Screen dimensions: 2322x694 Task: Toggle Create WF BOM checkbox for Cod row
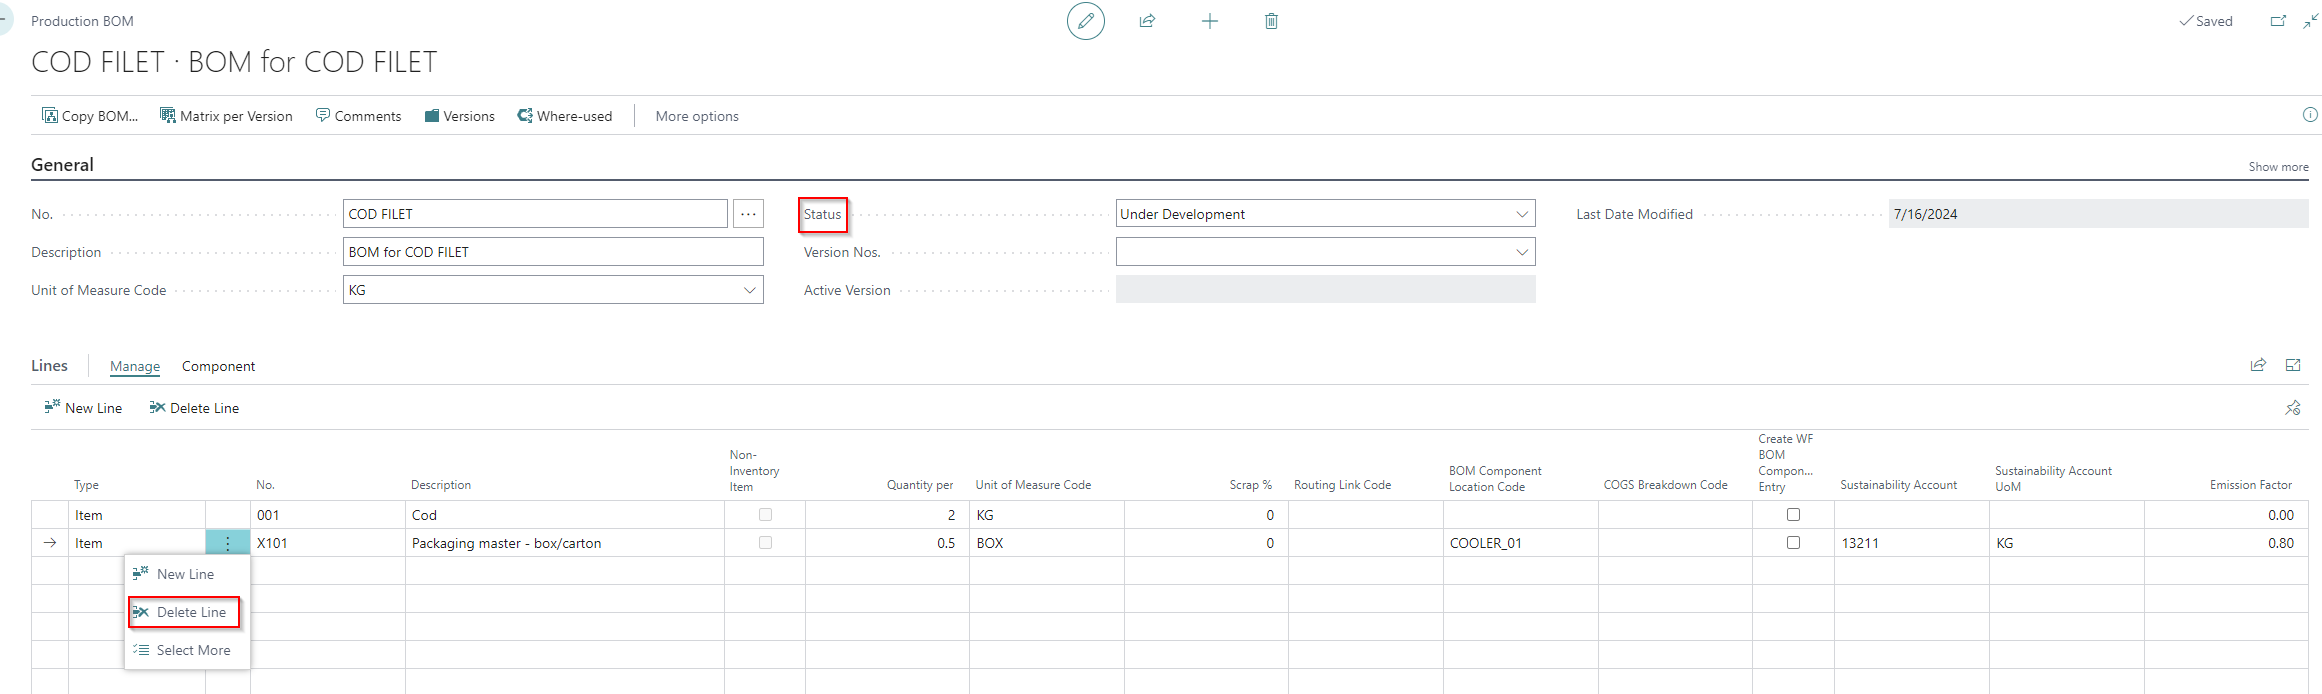(x=1793, y=515)
